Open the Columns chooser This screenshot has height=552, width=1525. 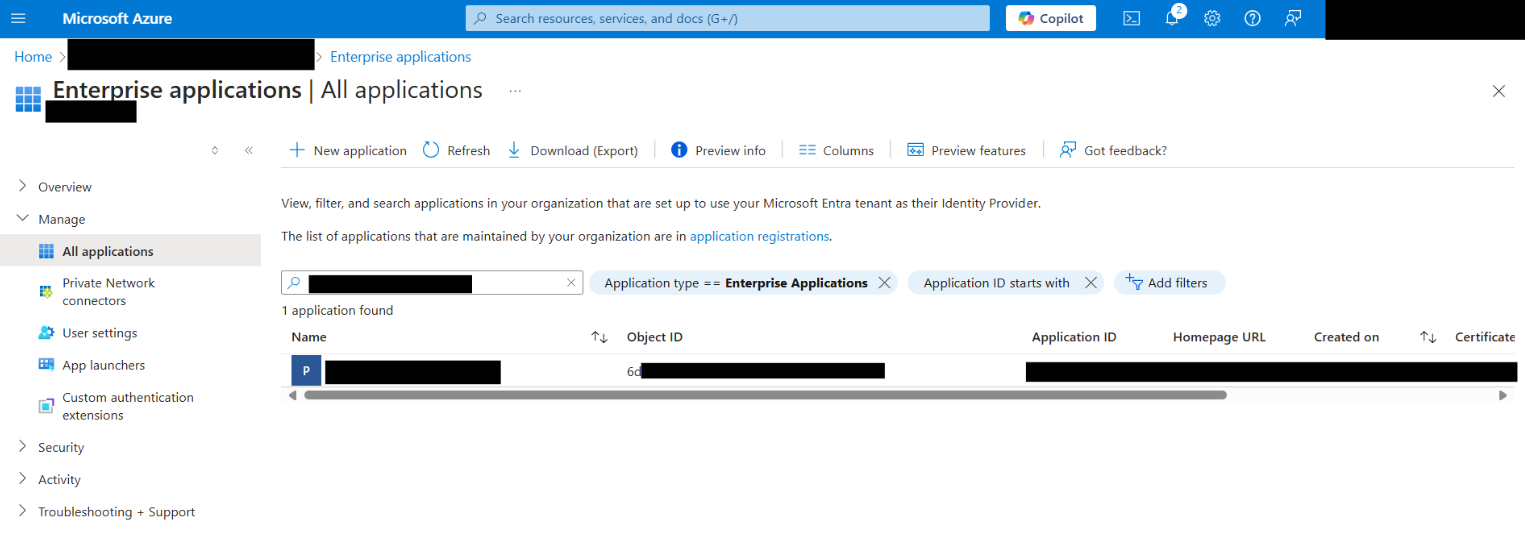836,150
